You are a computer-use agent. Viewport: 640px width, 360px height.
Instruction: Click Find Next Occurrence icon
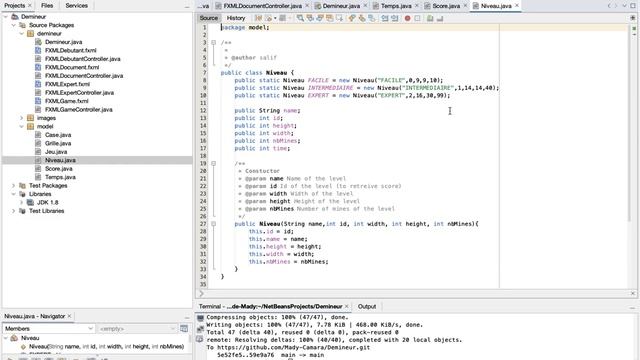coord(320,18)
